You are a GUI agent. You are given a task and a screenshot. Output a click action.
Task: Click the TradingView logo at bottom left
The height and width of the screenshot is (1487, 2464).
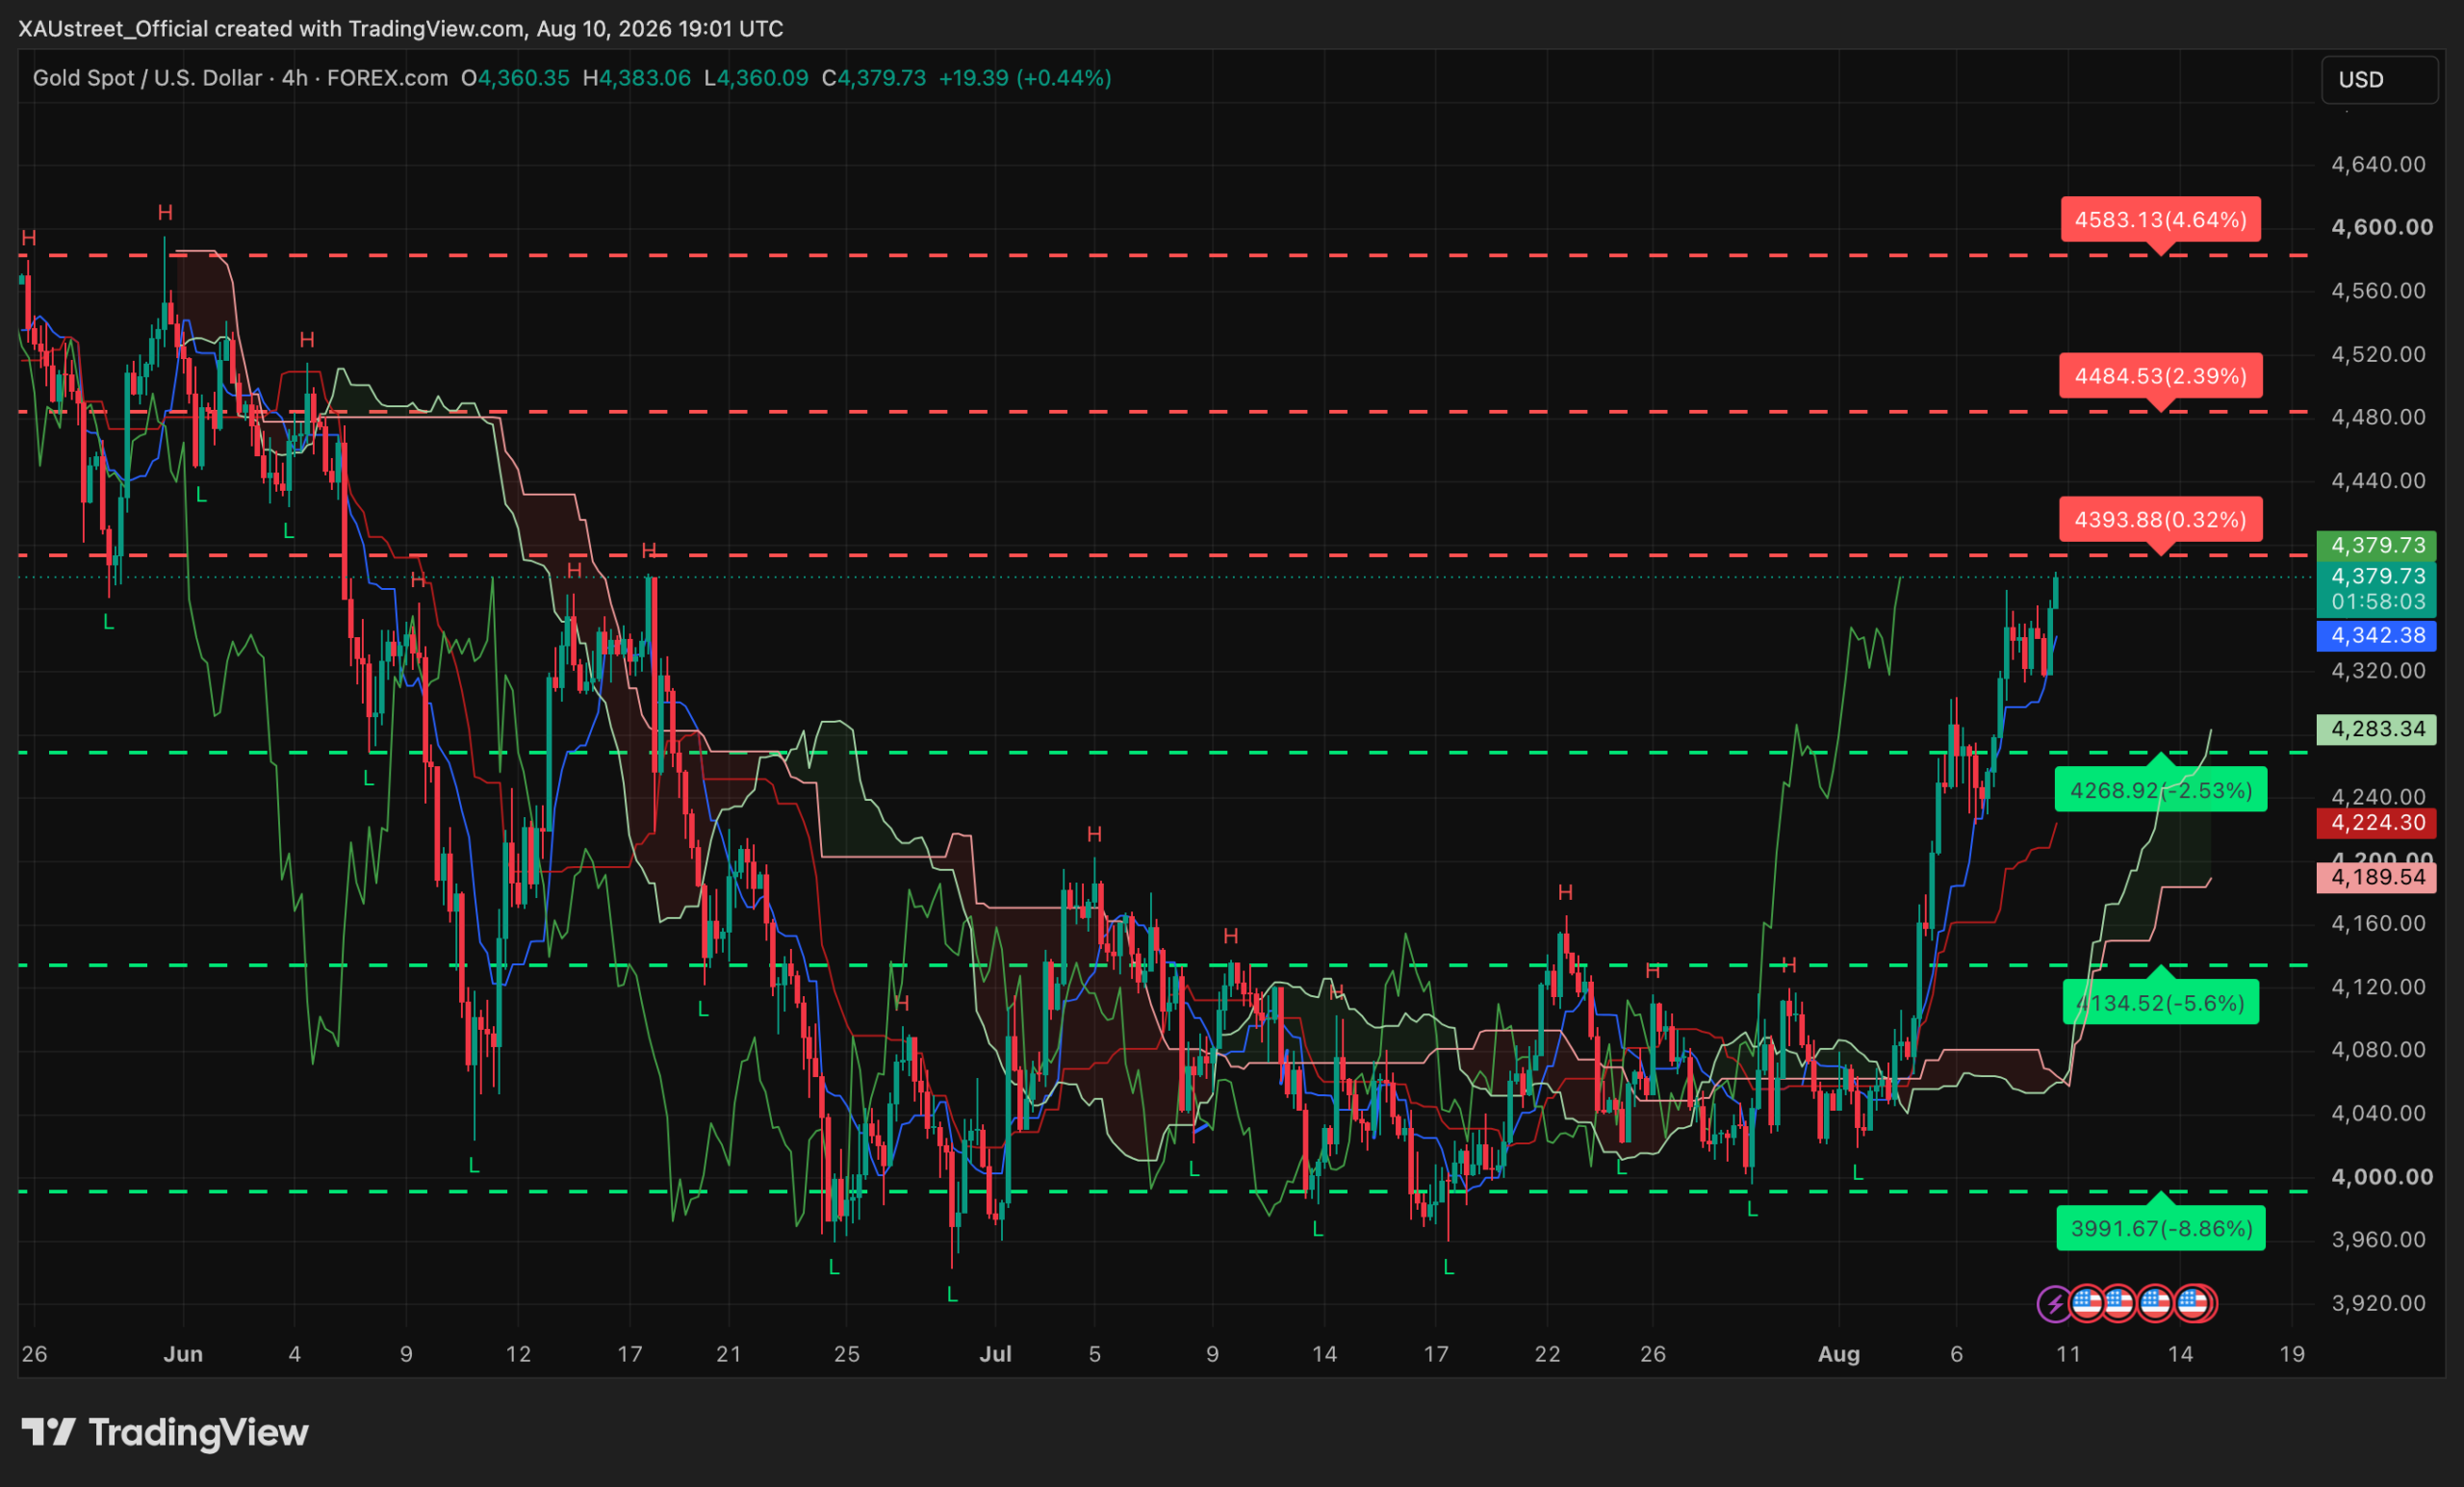click(165, 1432)
